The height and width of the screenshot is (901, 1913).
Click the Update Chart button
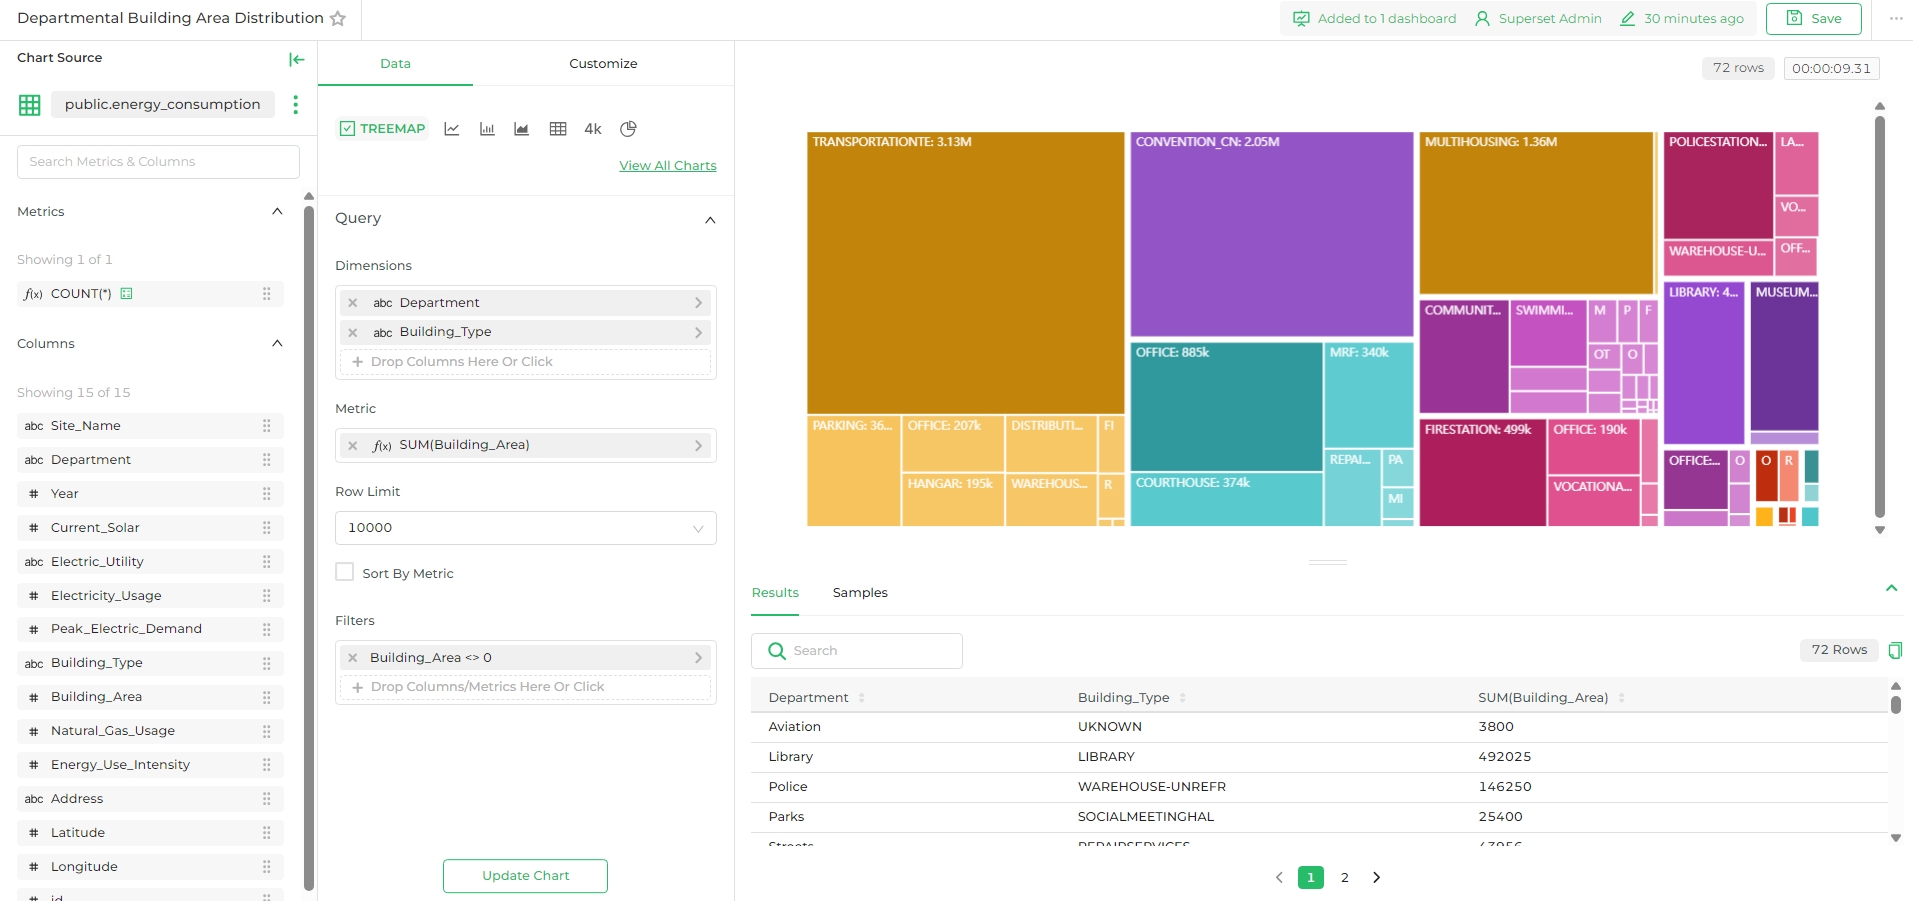(525, 876)
